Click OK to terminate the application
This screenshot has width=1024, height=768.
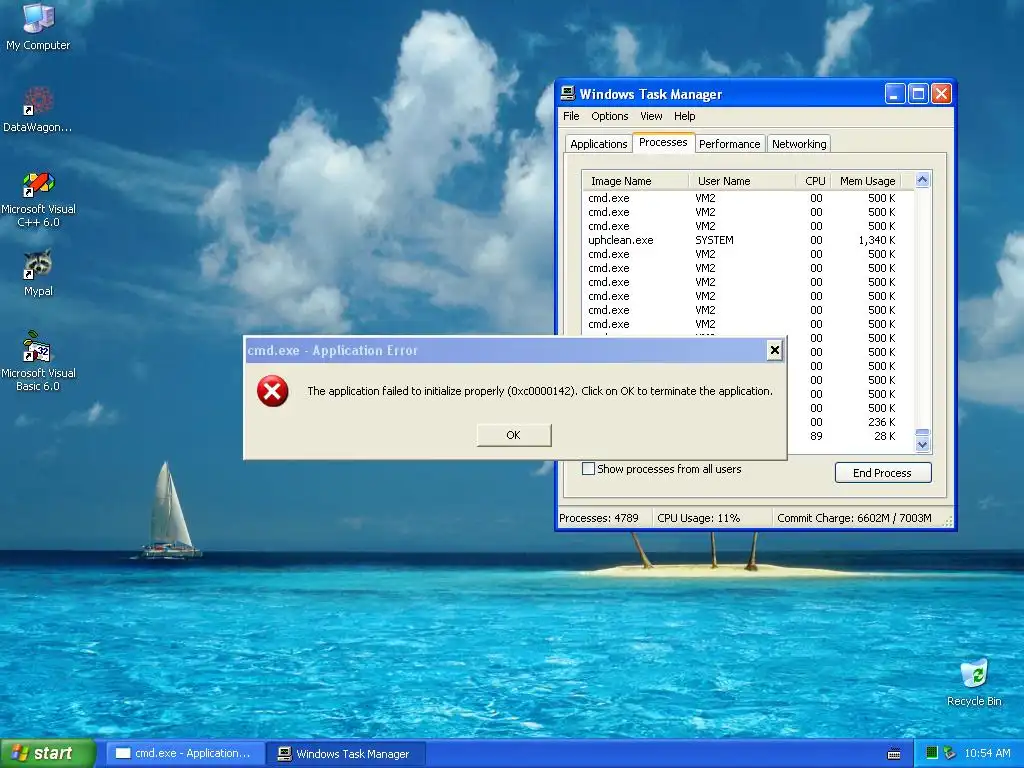513,435
